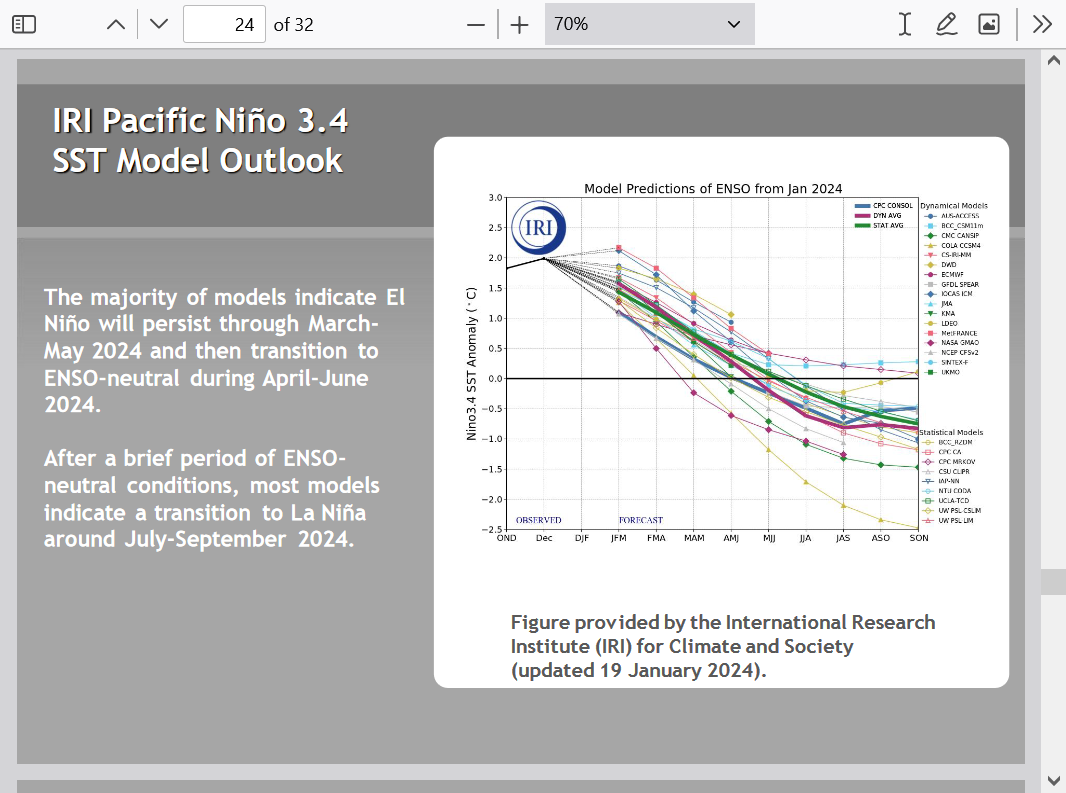Add an image with the image tool
The image size is (1066, 793).
(988, 24)
